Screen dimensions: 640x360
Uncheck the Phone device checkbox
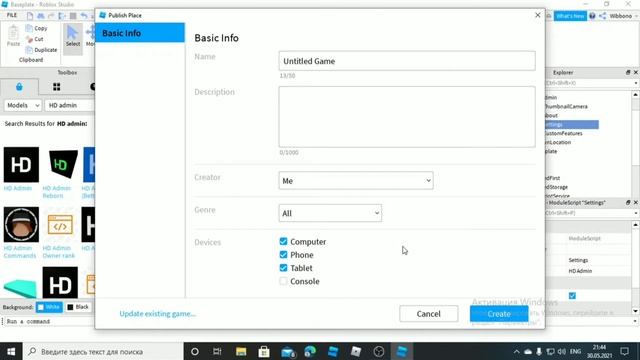(x=283, y=255)
